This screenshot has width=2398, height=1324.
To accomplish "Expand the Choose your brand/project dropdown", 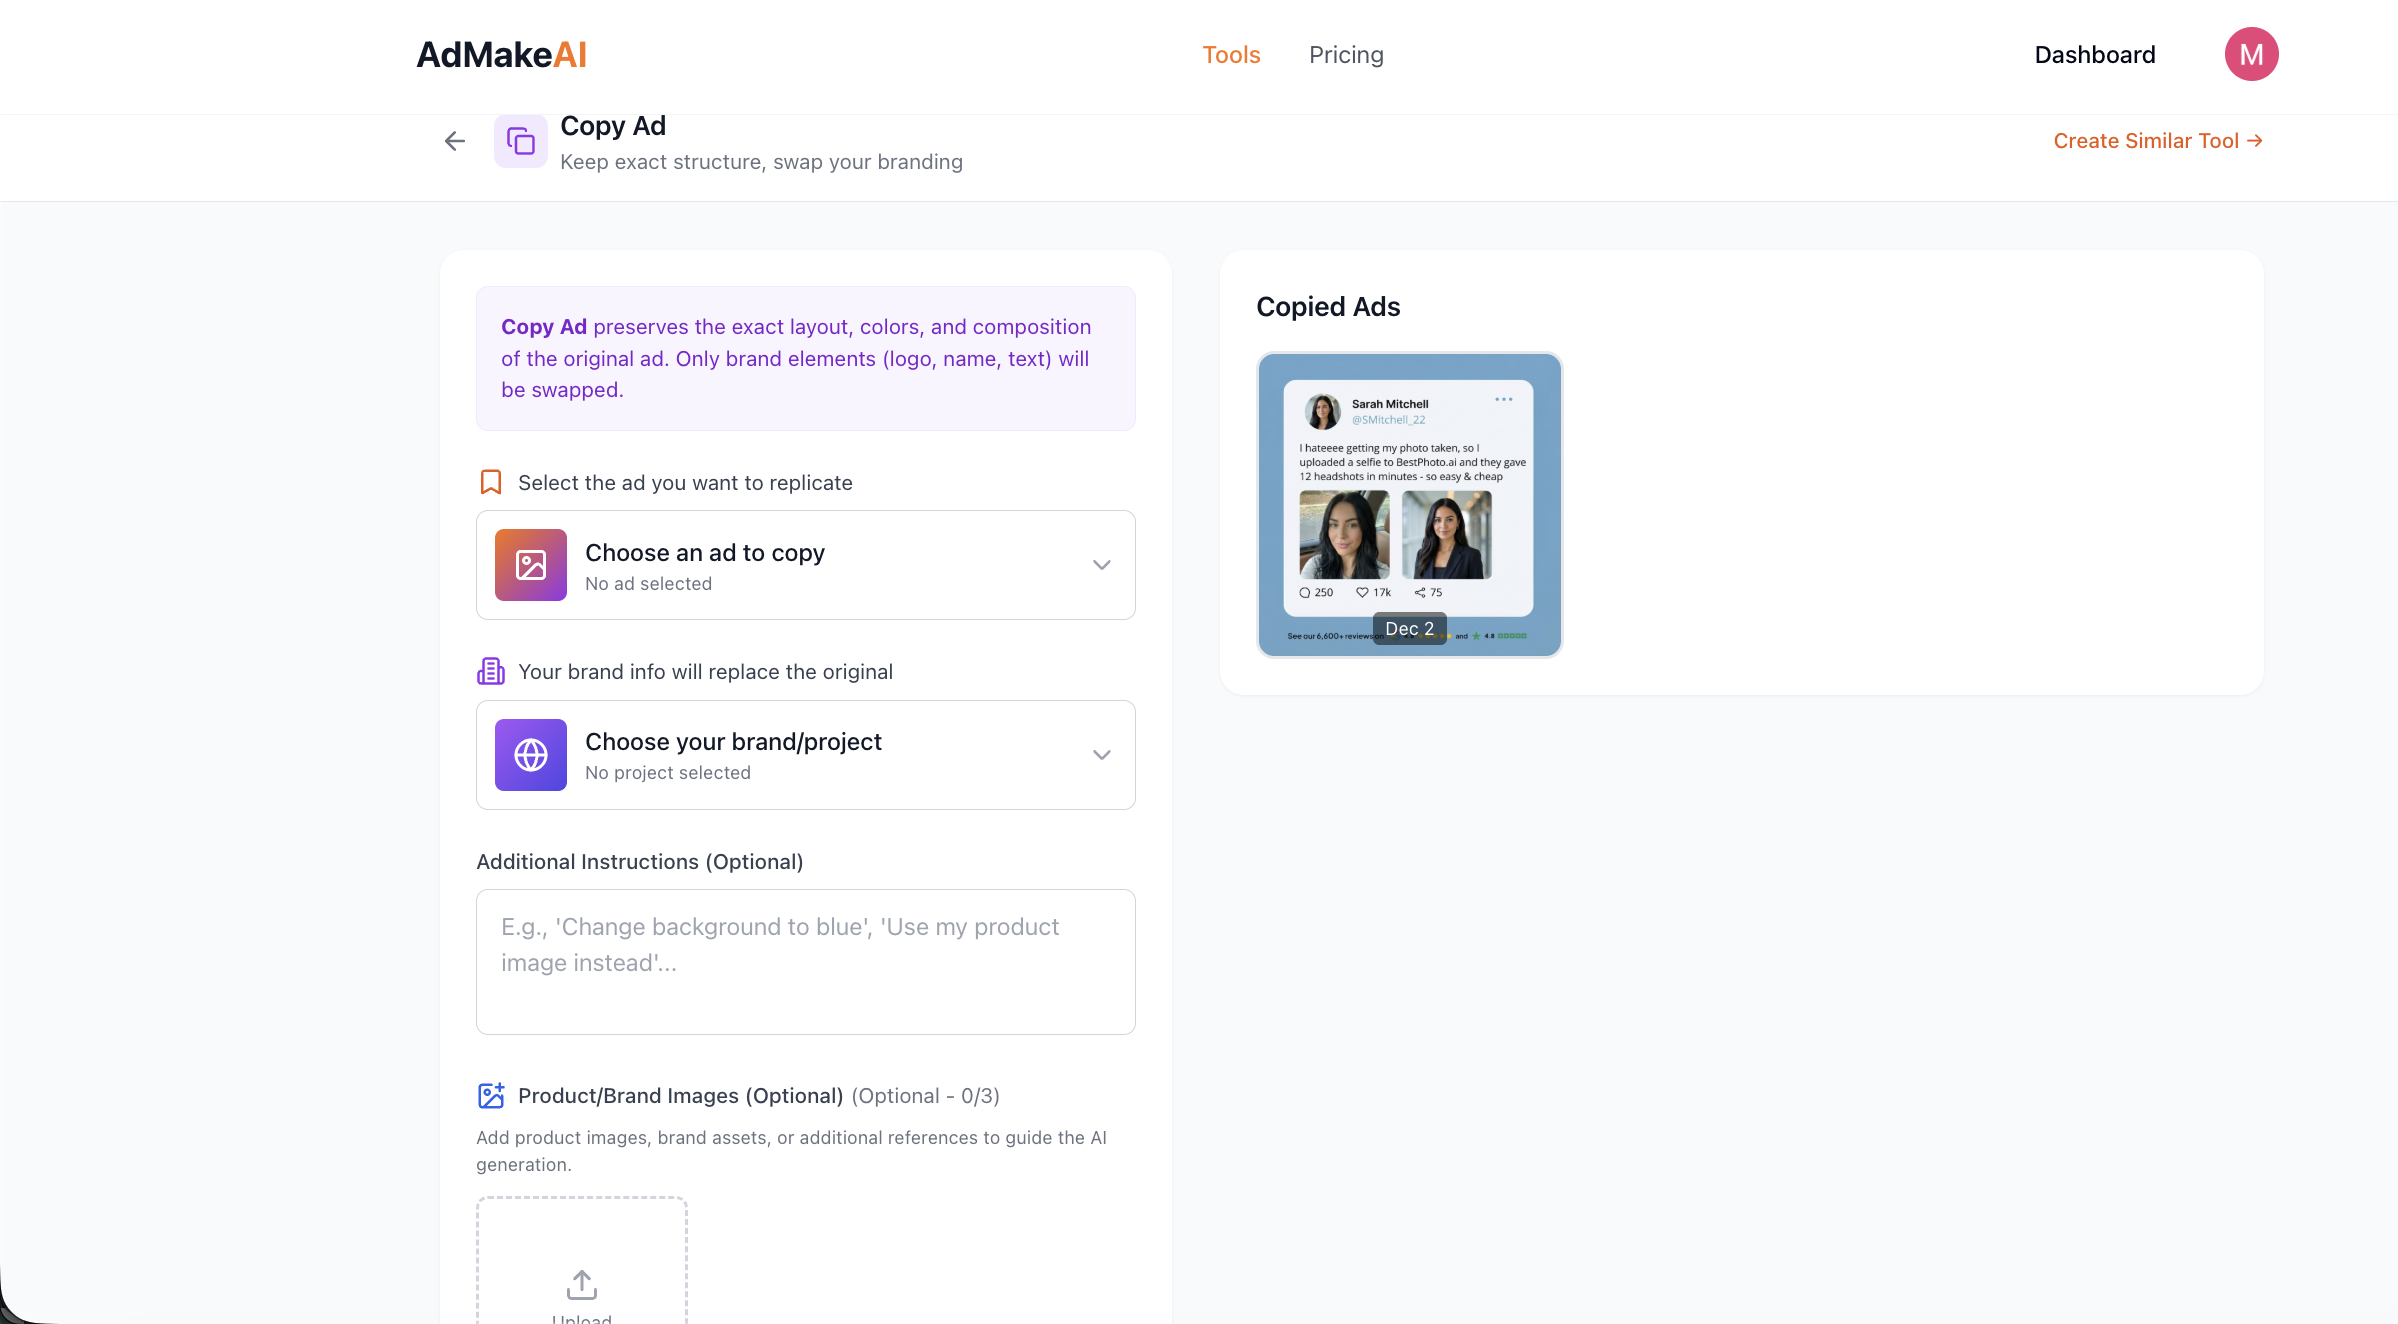I will pyautogui.click(x=805, y=755).
